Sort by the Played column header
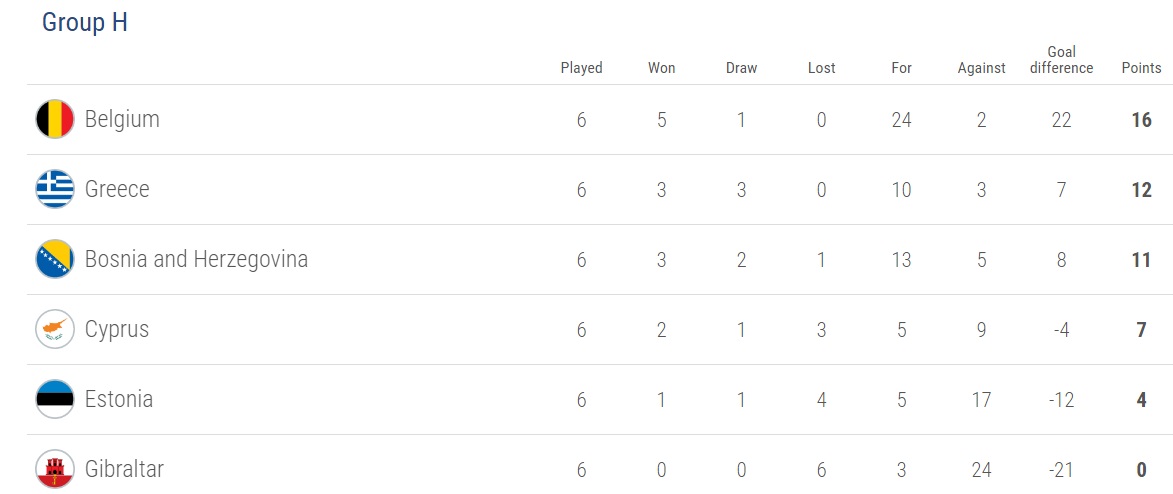 (x=581, y=68)
